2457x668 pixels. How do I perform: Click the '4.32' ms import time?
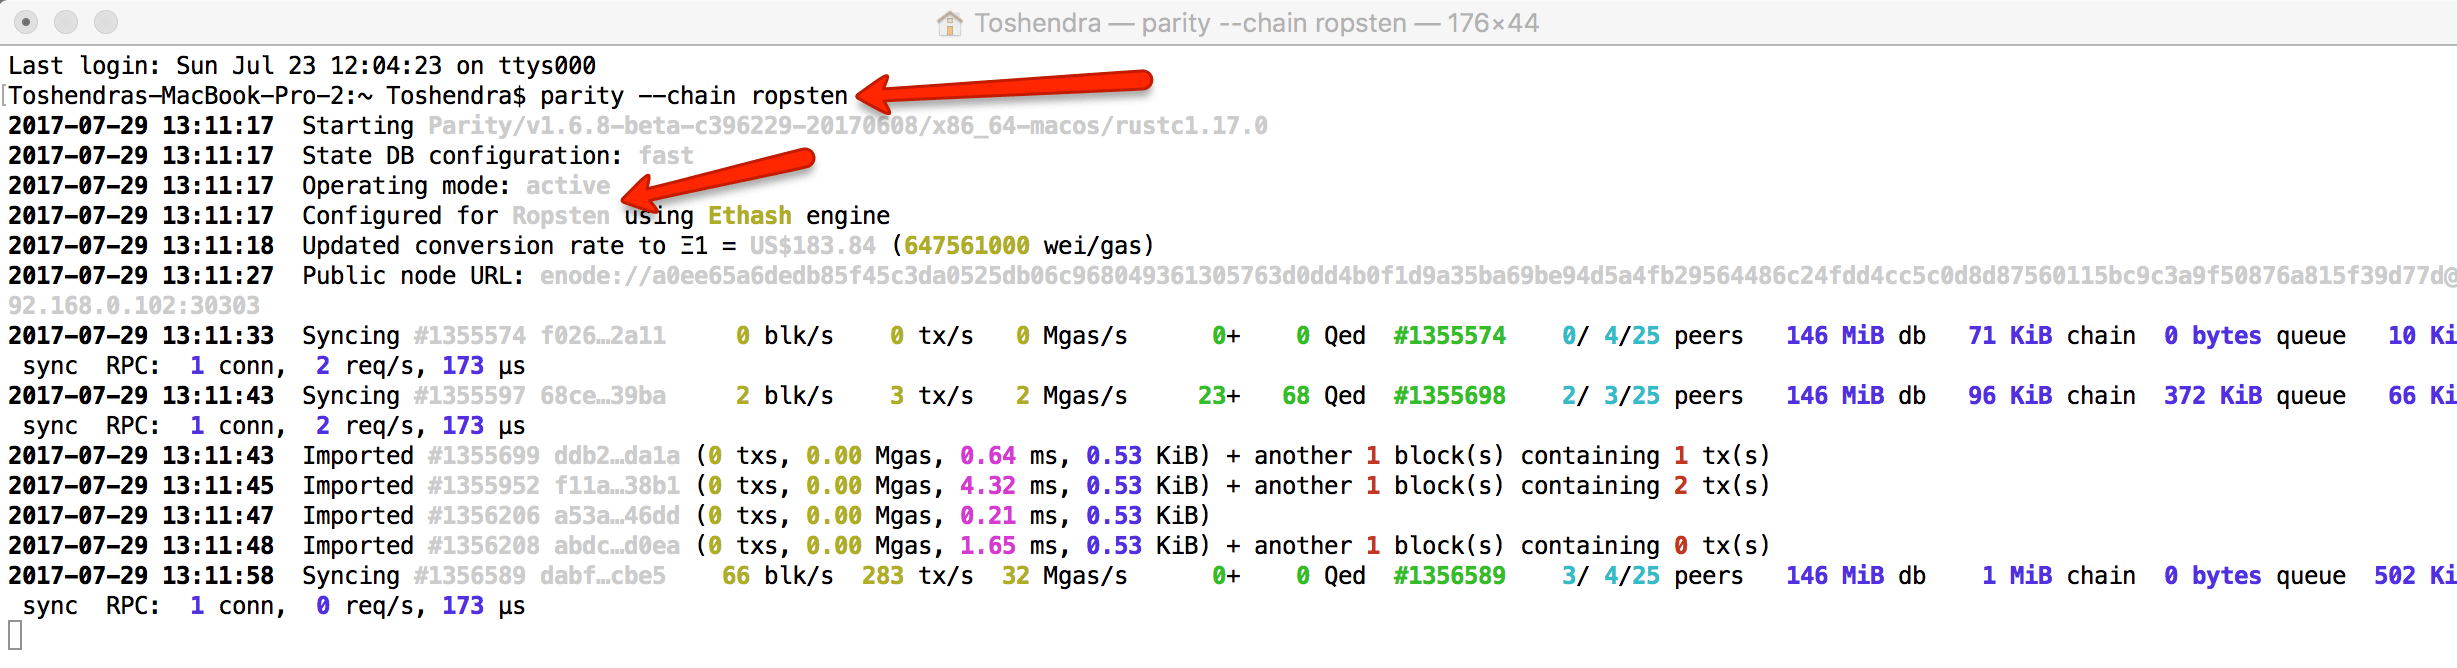[x=988, y=486]
